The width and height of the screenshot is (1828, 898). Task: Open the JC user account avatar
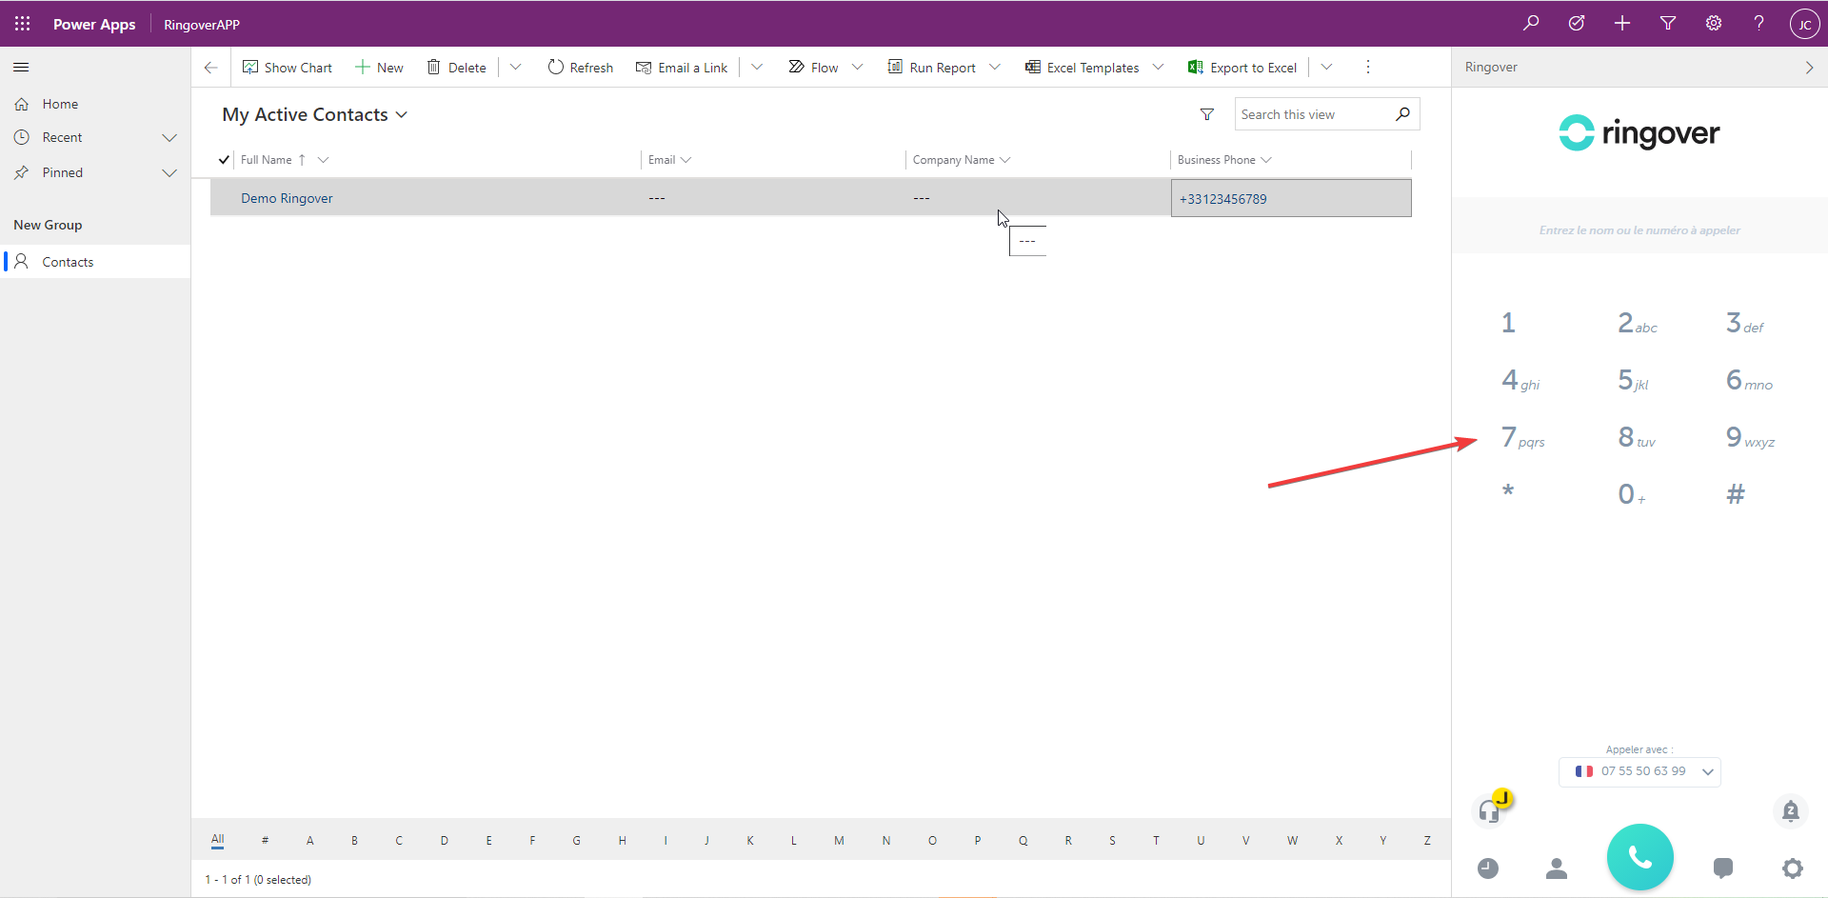(1804, 24)
